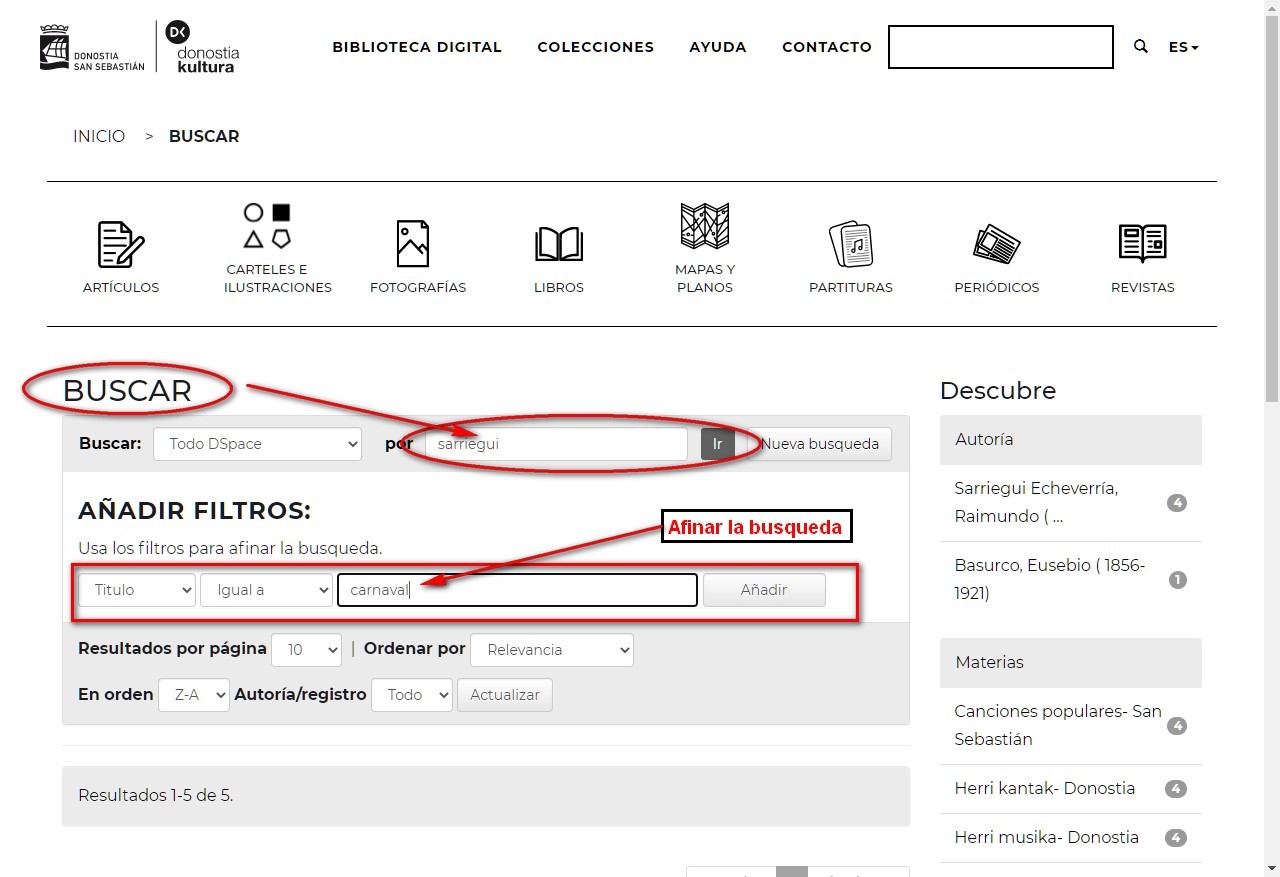Open the Fotografías category icon
The width and height of the screenshot is (1280, 877).
pos(412,244)
